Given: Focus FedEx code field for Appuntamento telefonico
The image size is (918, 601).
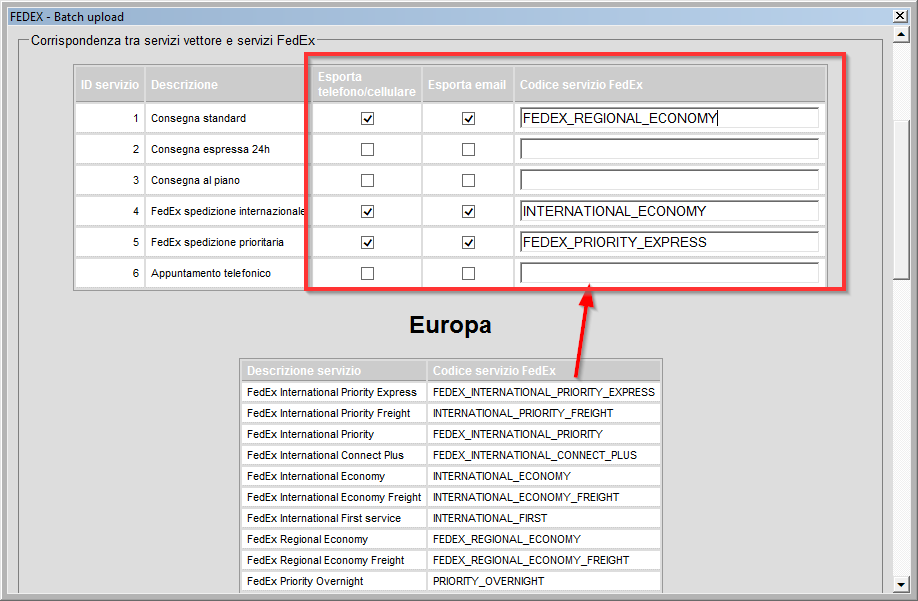Looking at the screenshot, I should tap(669, 273).
